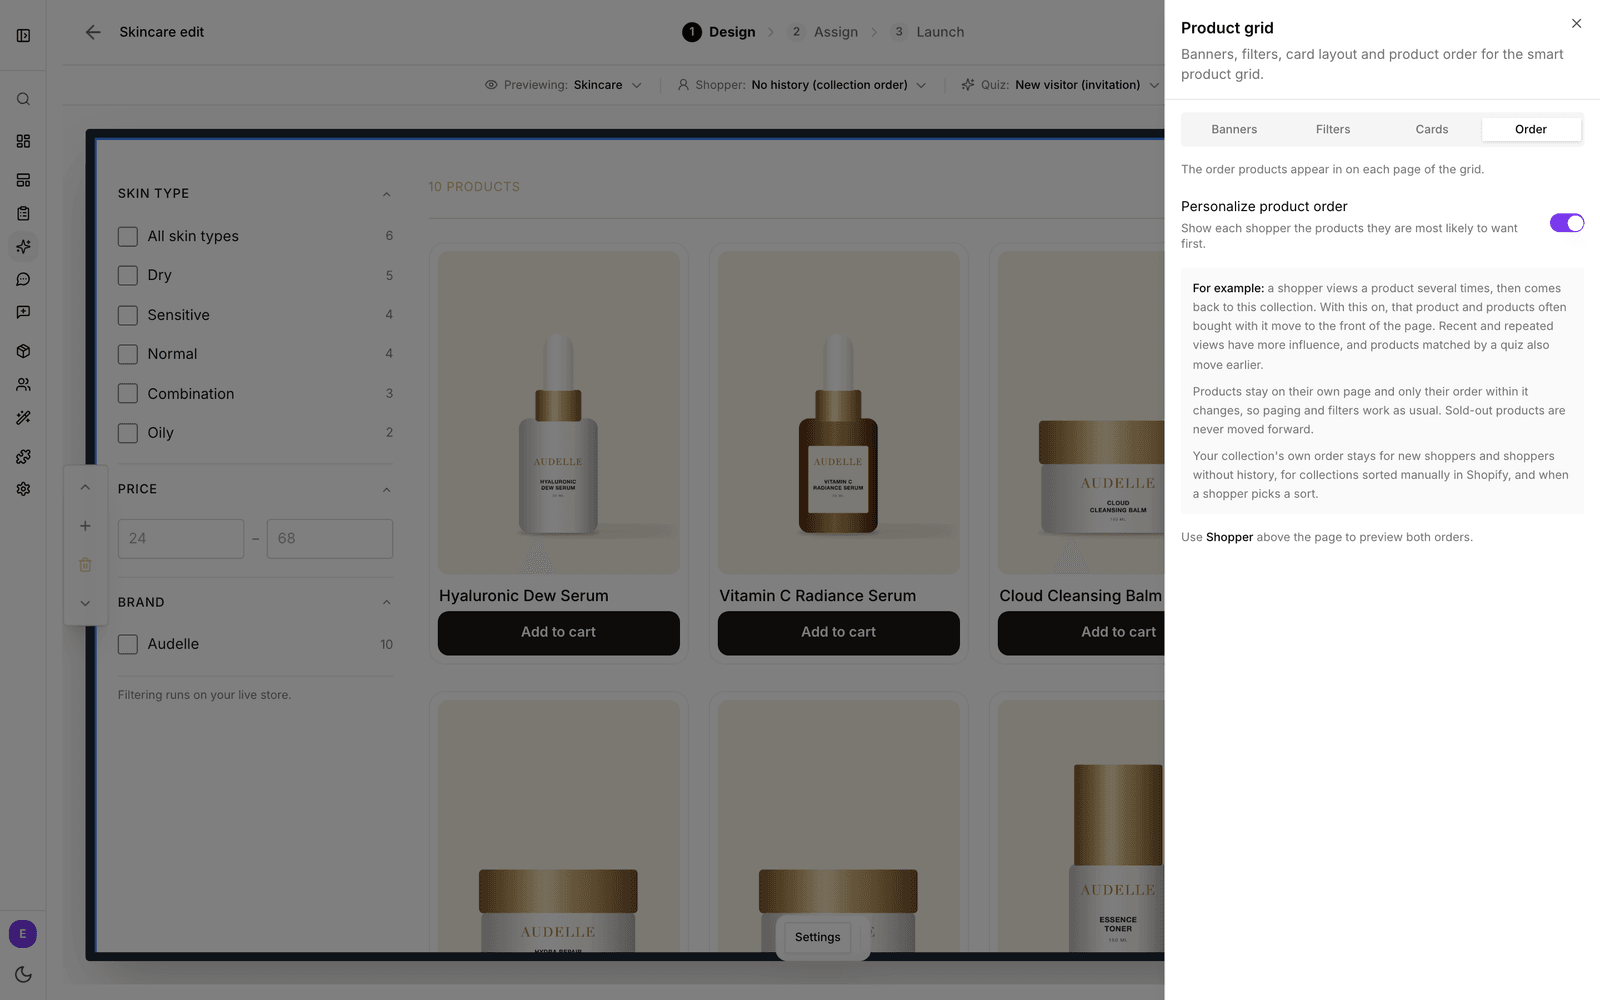Toggle Personalize product order switch

tap(1567, 223)
